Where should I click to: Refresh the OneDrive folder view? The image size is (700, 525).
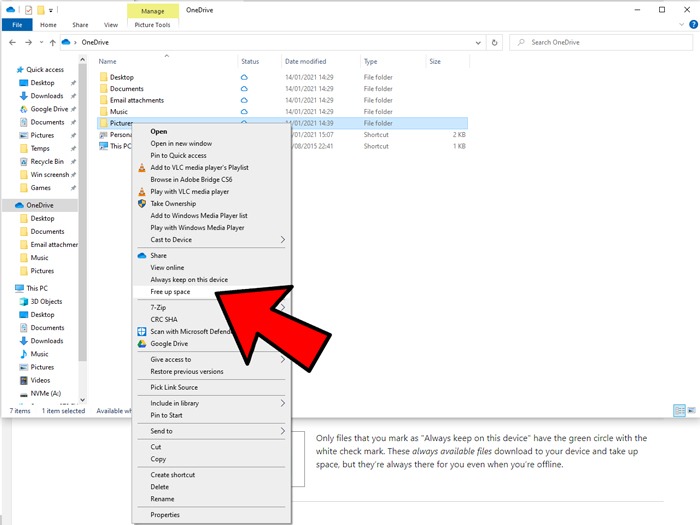(x=494, y=42)
